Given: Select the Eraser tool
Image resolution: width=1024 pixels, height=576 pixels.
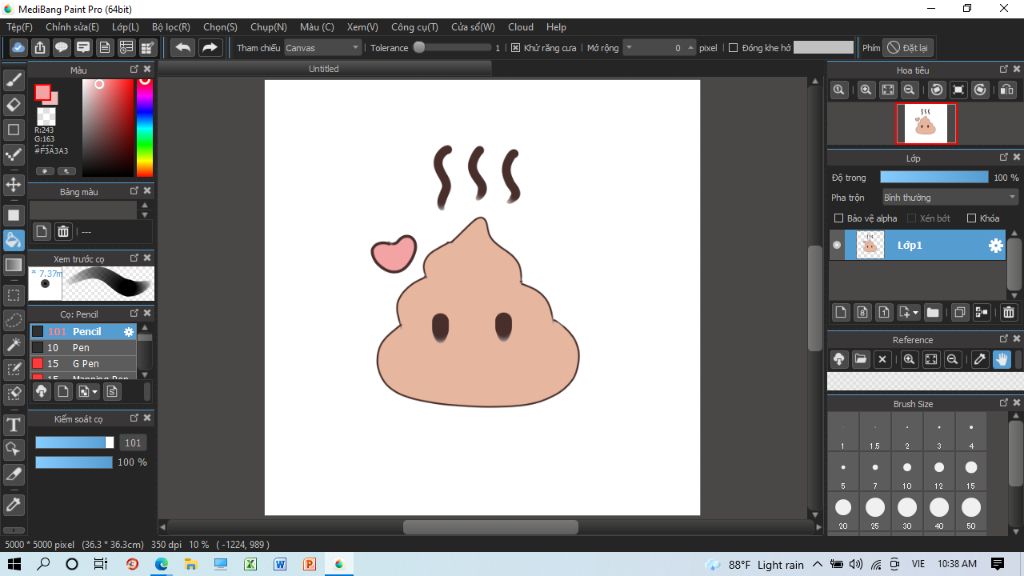Looking at the screenshot, I should (x=14, y=105).
